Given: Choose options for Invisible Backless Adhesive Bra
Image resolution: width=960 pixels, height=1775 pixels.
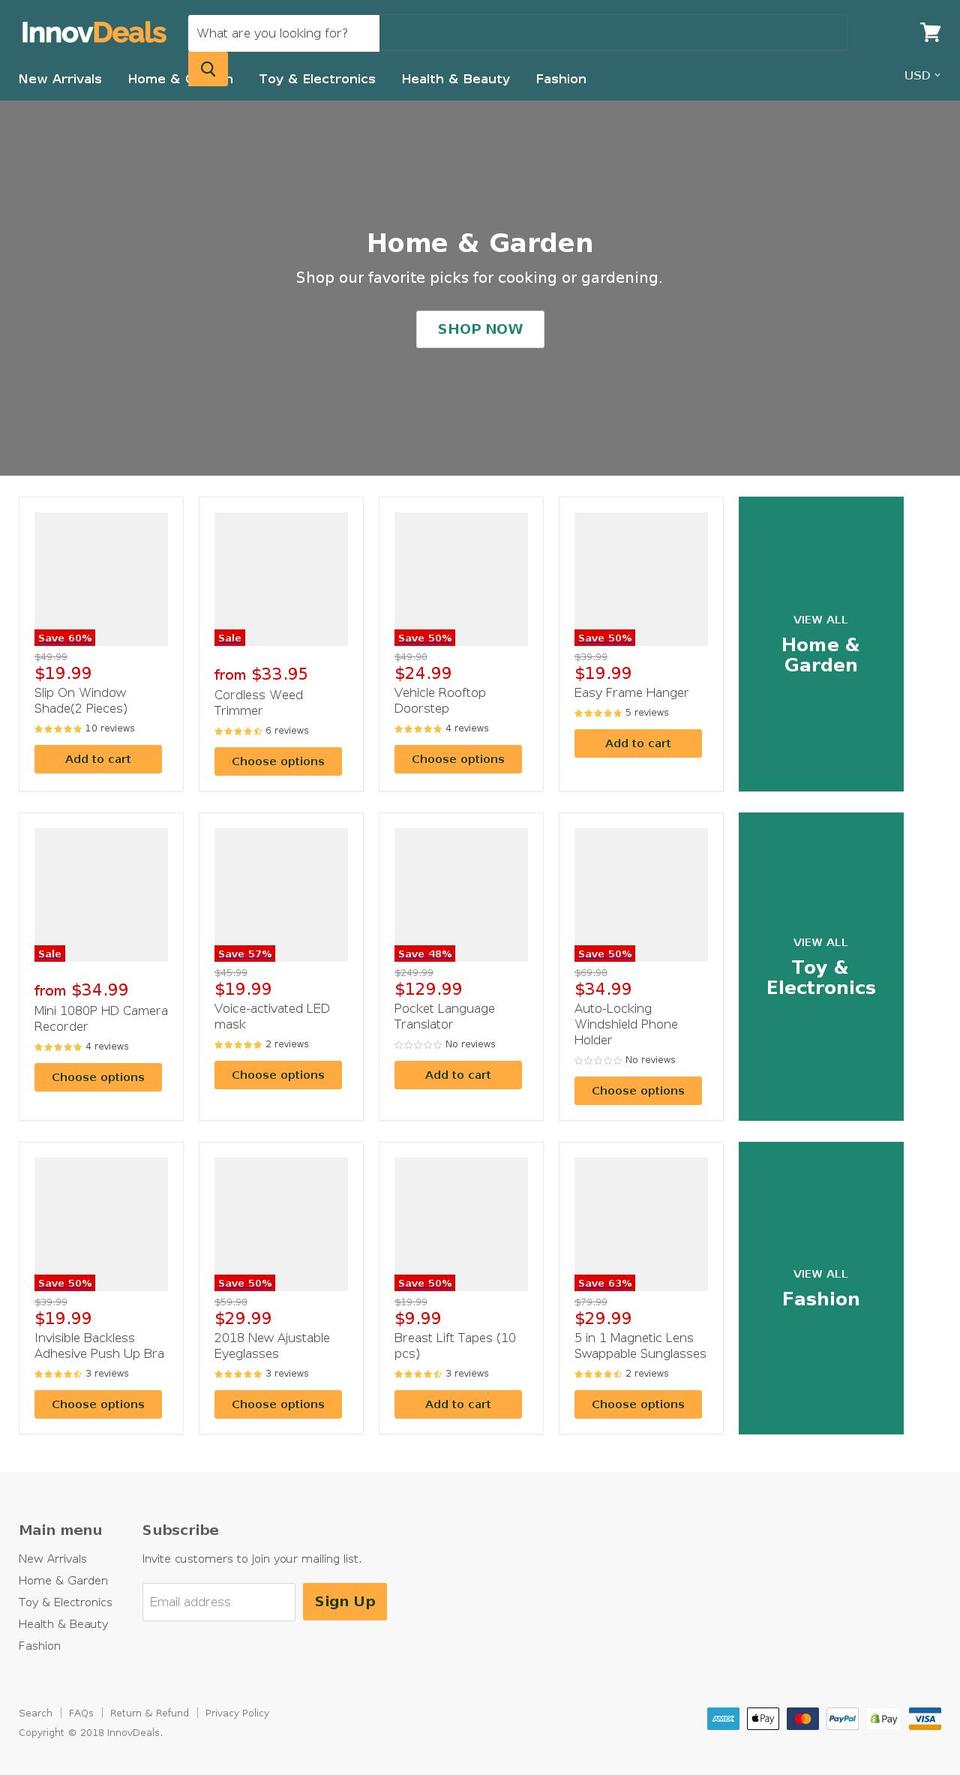Looking at the screenshot, I should pos(98,1404).
